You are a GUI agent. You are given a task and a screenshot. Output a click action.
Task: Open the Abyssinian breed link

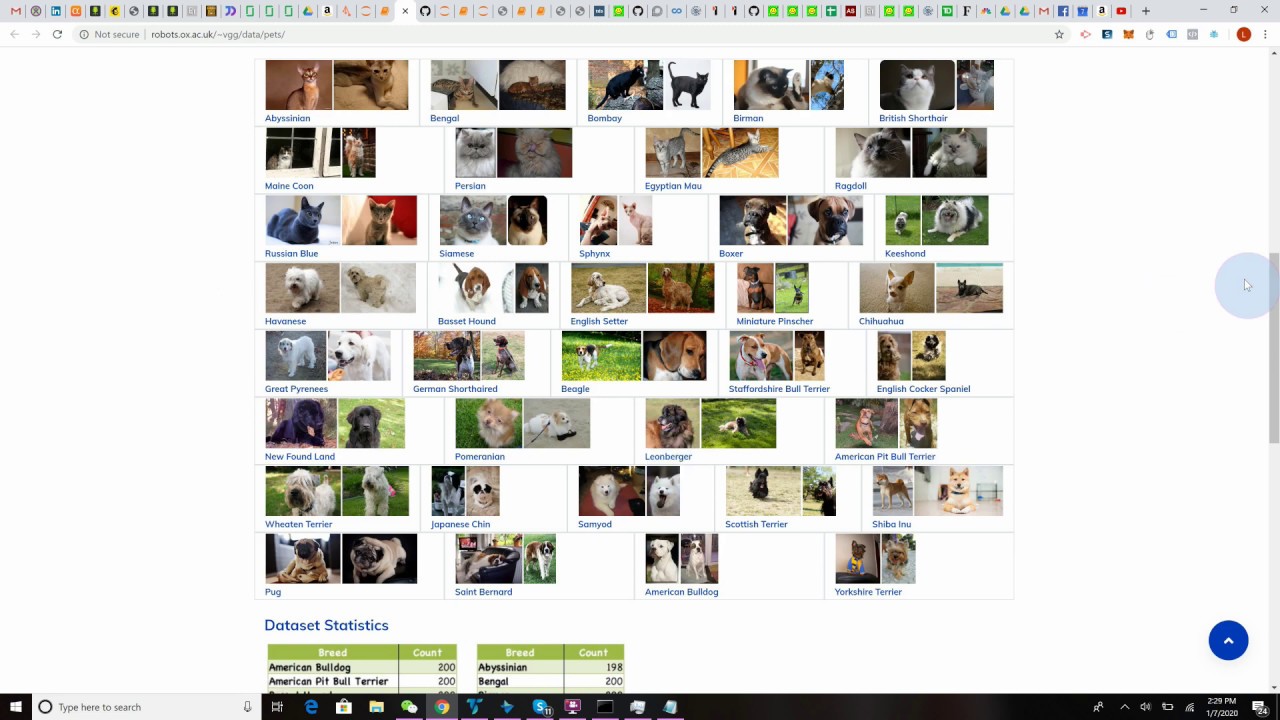287,118
